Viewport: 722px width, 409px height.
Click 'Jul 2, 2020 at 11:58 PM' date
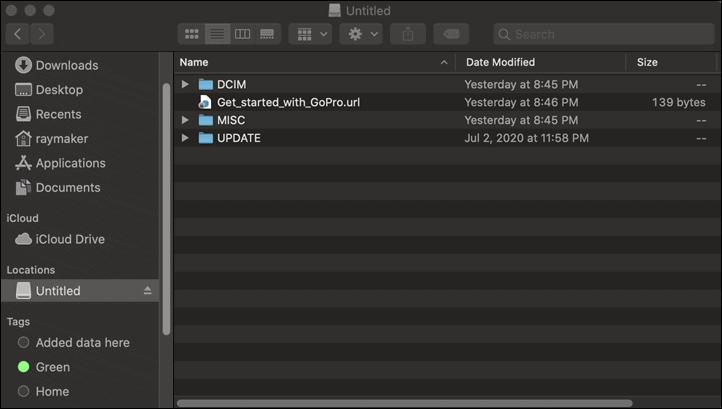tap(526, 138)
